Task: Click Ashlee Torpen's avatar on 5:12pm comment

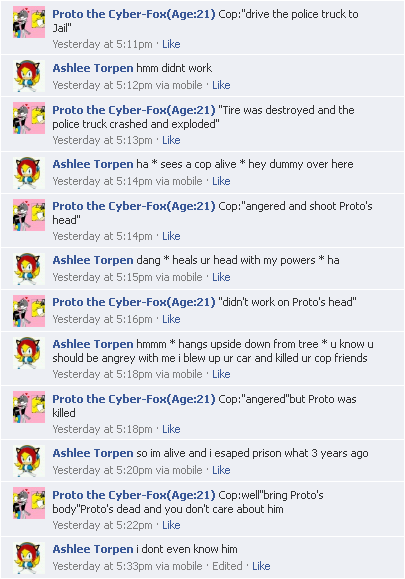Action: tap(29, 76)
